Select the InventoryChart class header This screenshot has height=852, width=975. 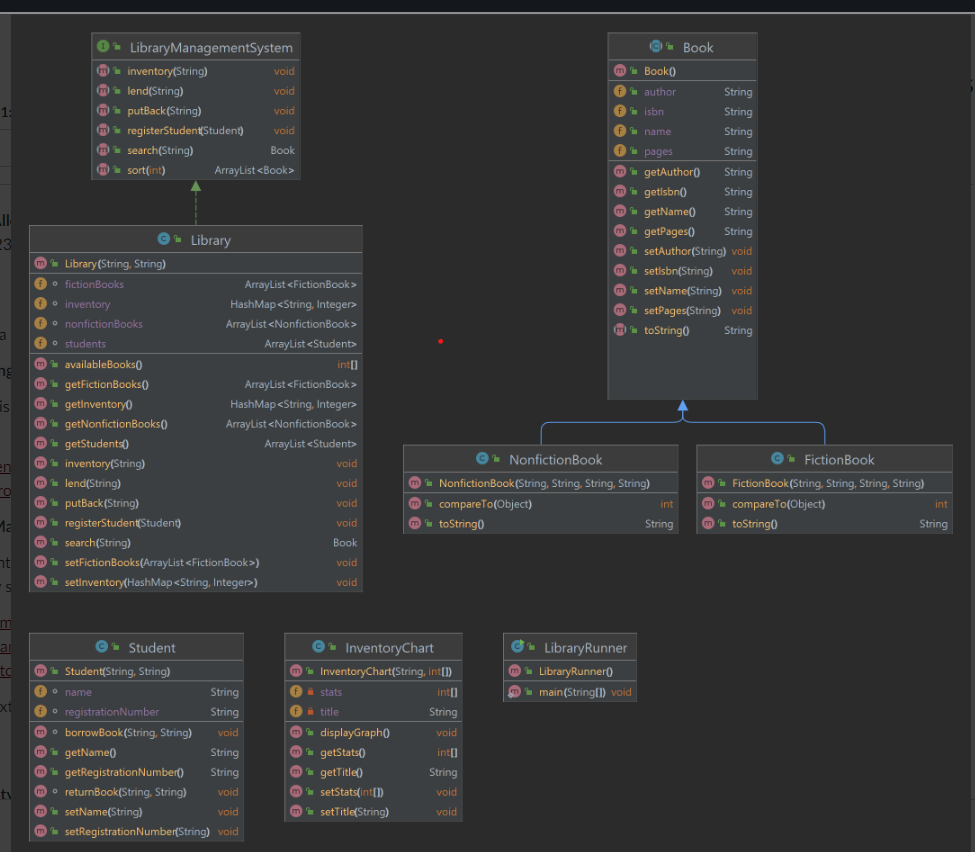[373, 647]
